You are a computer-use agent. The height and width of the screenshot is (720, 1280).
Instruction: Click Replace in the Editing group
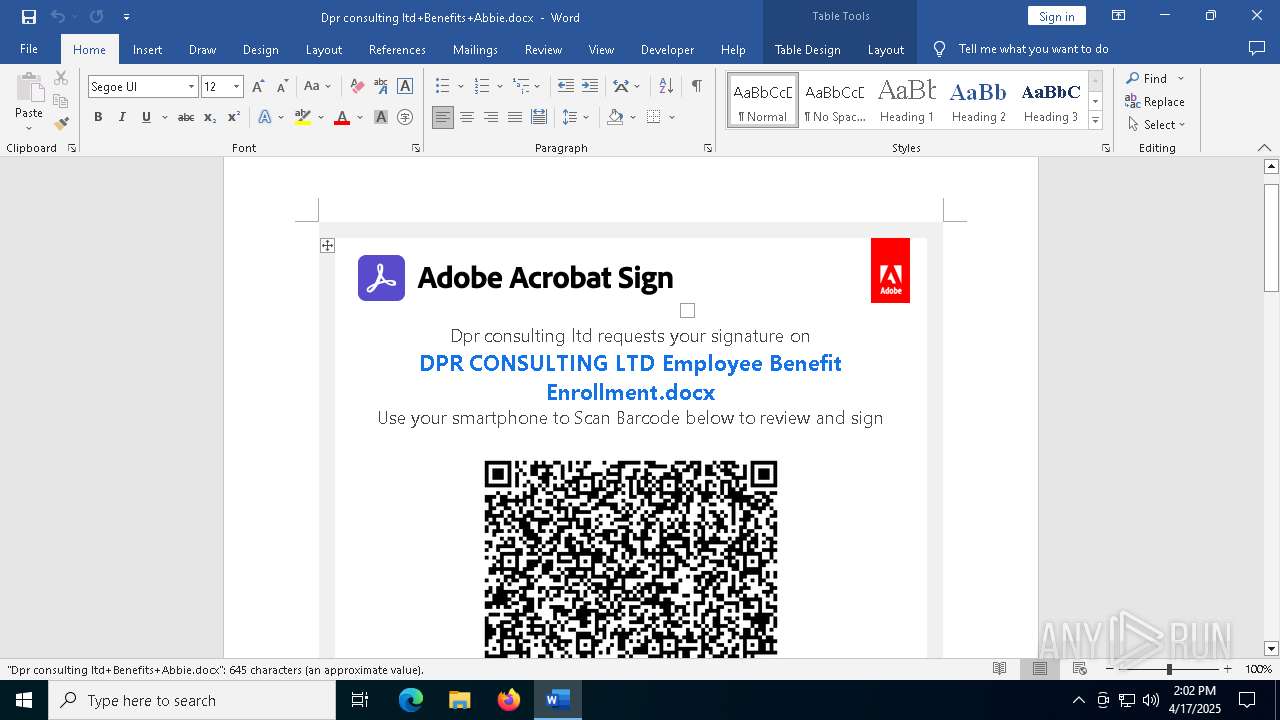click(1155, 102)
